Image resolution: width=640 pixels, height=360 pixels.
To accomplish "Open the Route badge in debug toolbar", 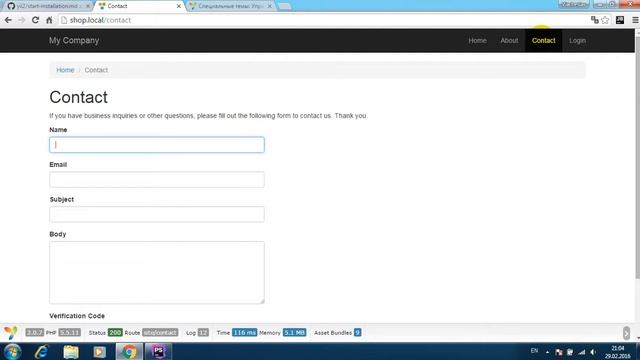I will 160,333.
